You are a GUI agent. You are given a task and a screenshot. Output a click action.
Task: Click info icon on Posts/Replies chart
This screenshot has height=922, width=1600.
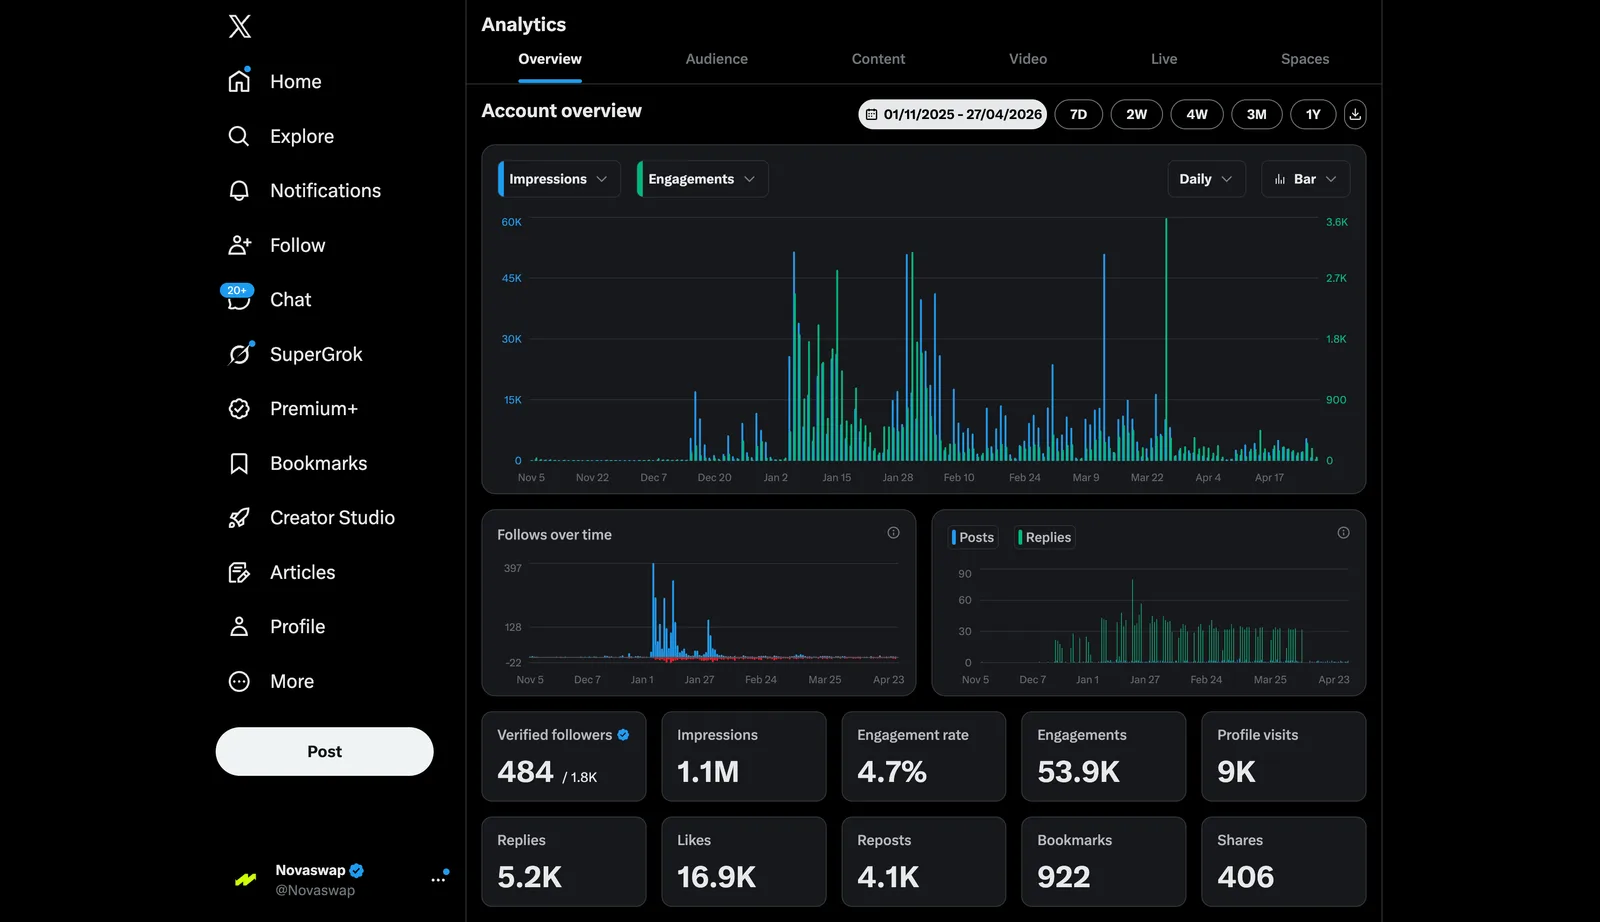tap(1343, 533)
